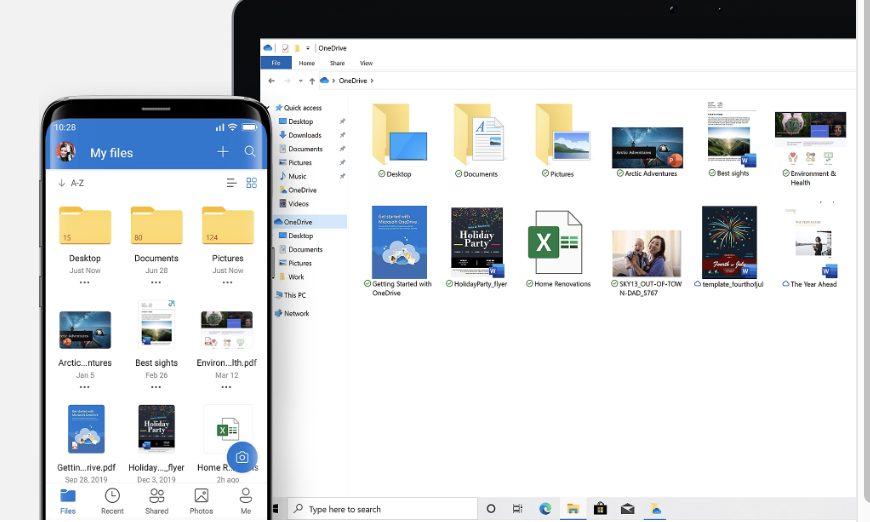Screen dimensions: 870x522
Task: Open Mail app from taskbar
Action: click(x=628, y=509)
